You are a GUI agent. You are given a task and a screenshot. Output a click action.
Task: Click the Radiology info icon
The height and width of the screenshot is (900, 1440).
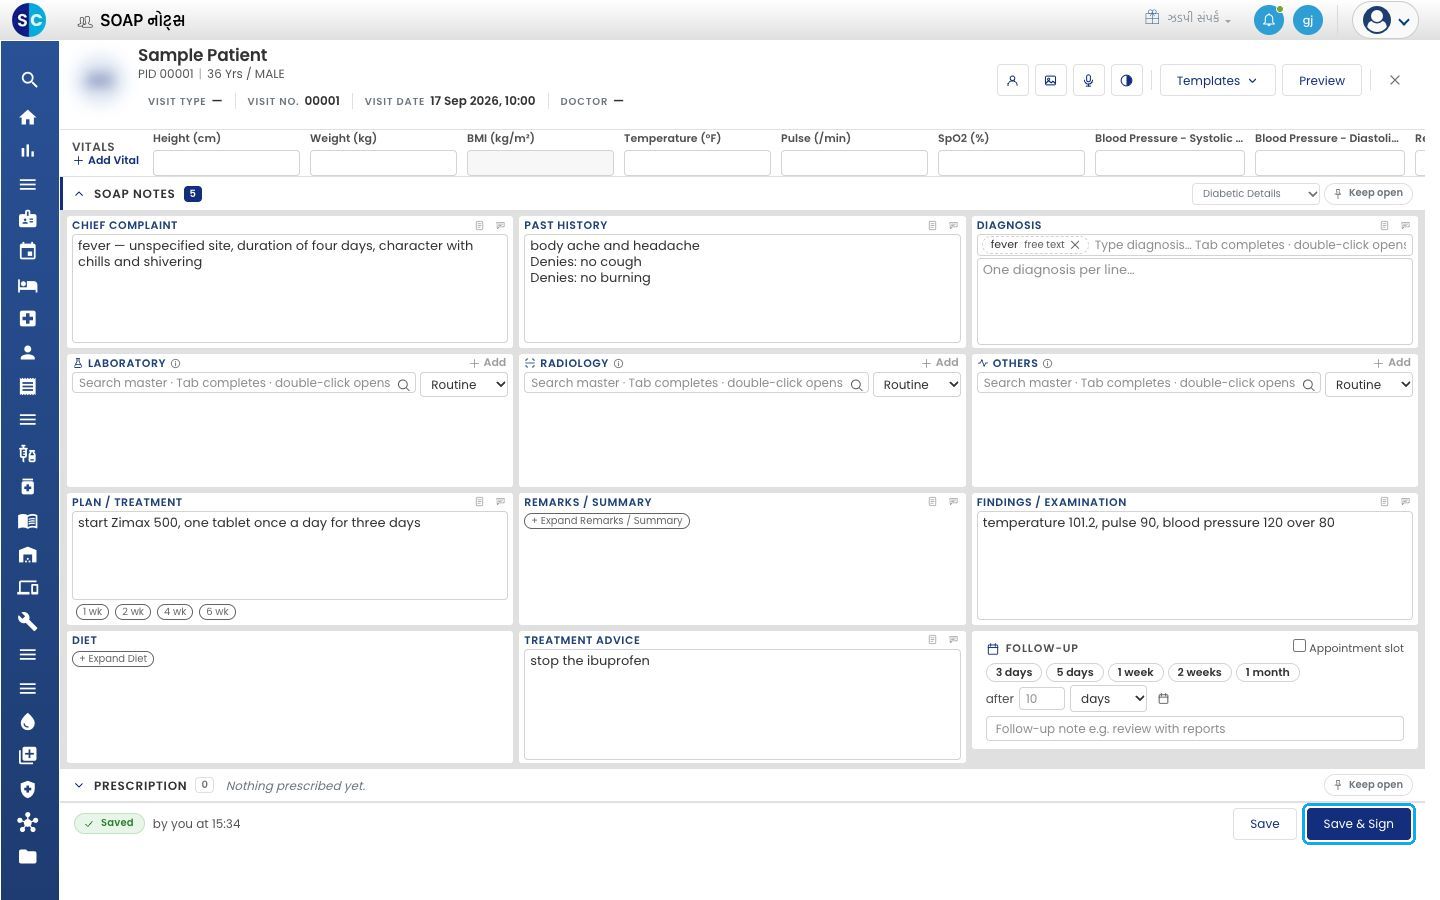click(618, 364)
